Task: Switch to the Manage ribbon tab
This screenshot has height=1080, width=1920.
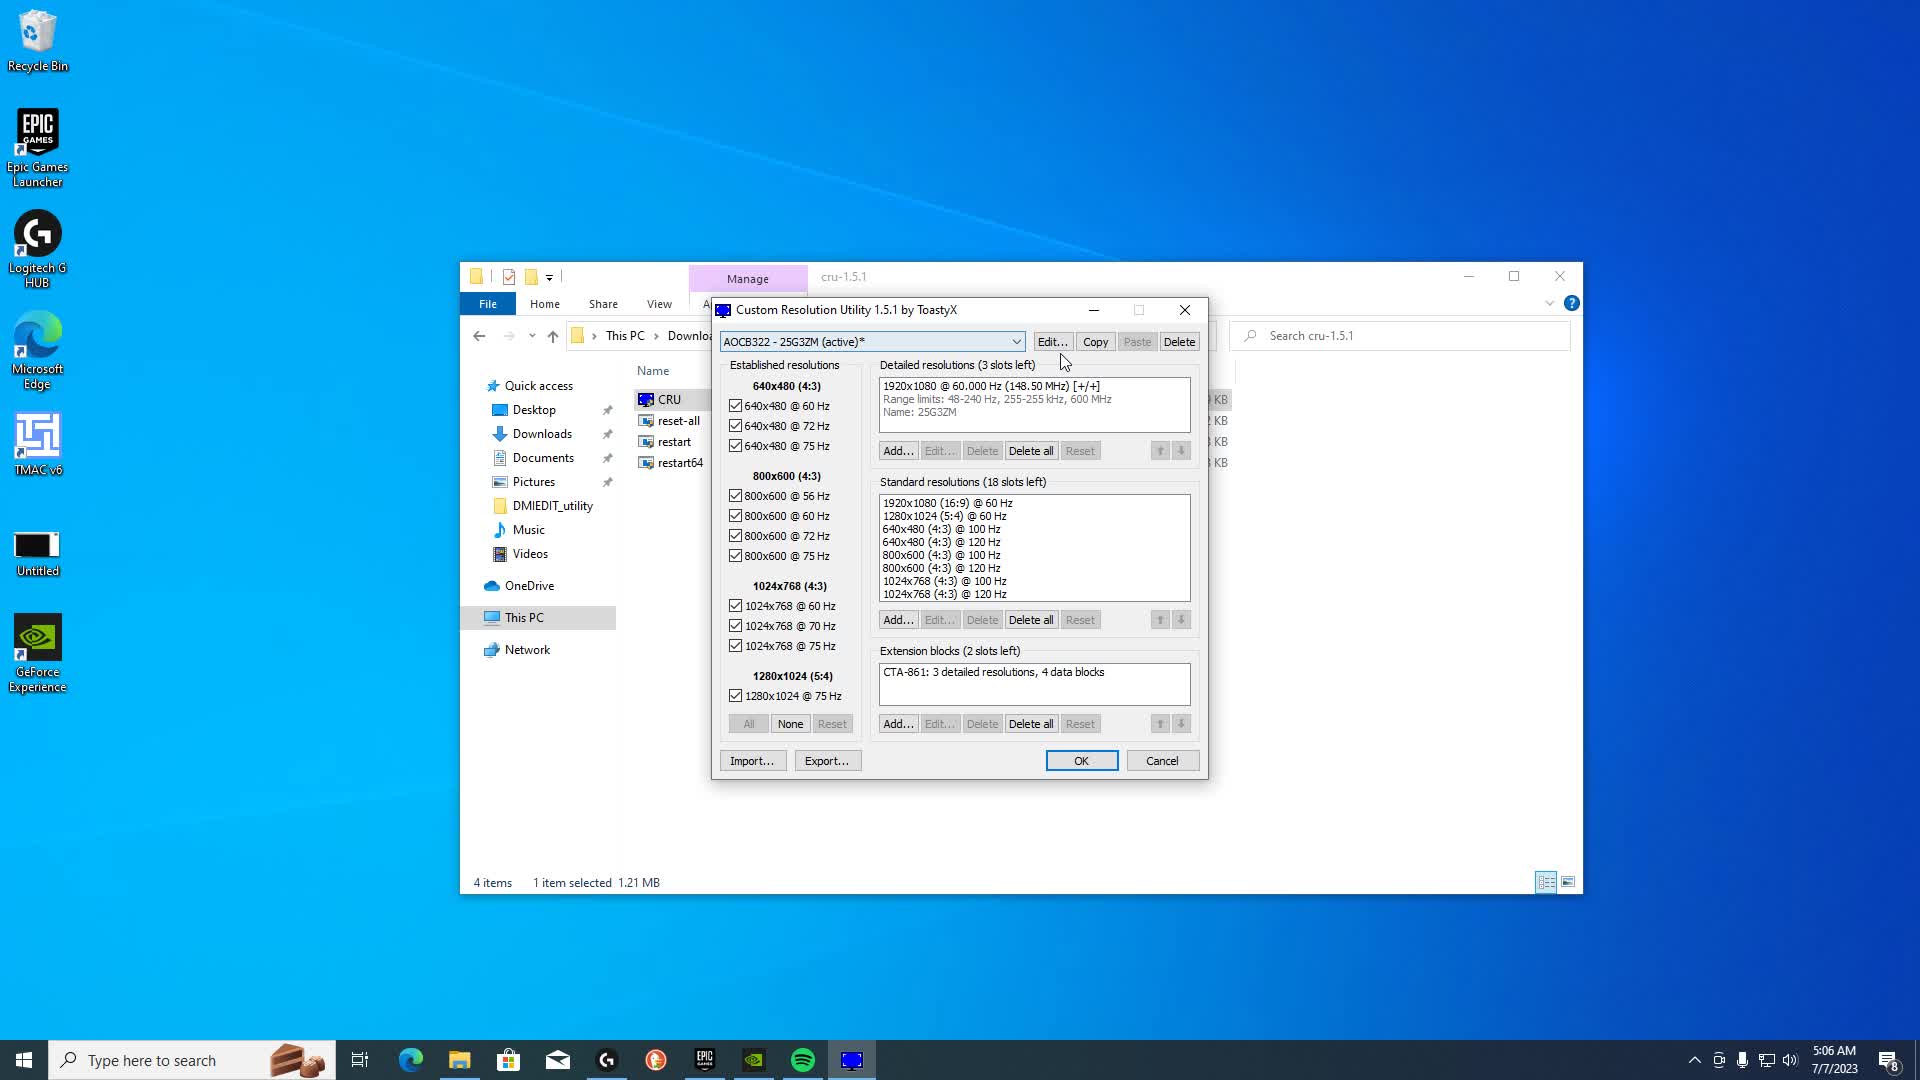Action: pos(748,278)
